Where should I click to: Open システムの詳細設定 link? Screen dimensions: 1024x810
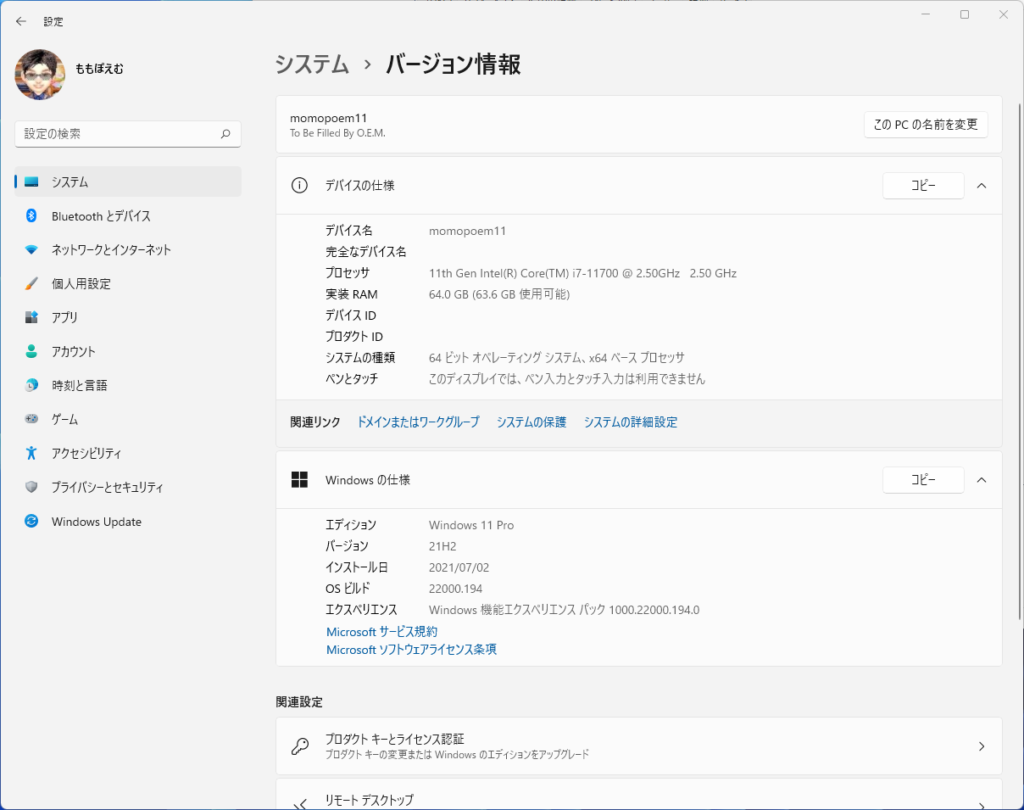(630, 422)
